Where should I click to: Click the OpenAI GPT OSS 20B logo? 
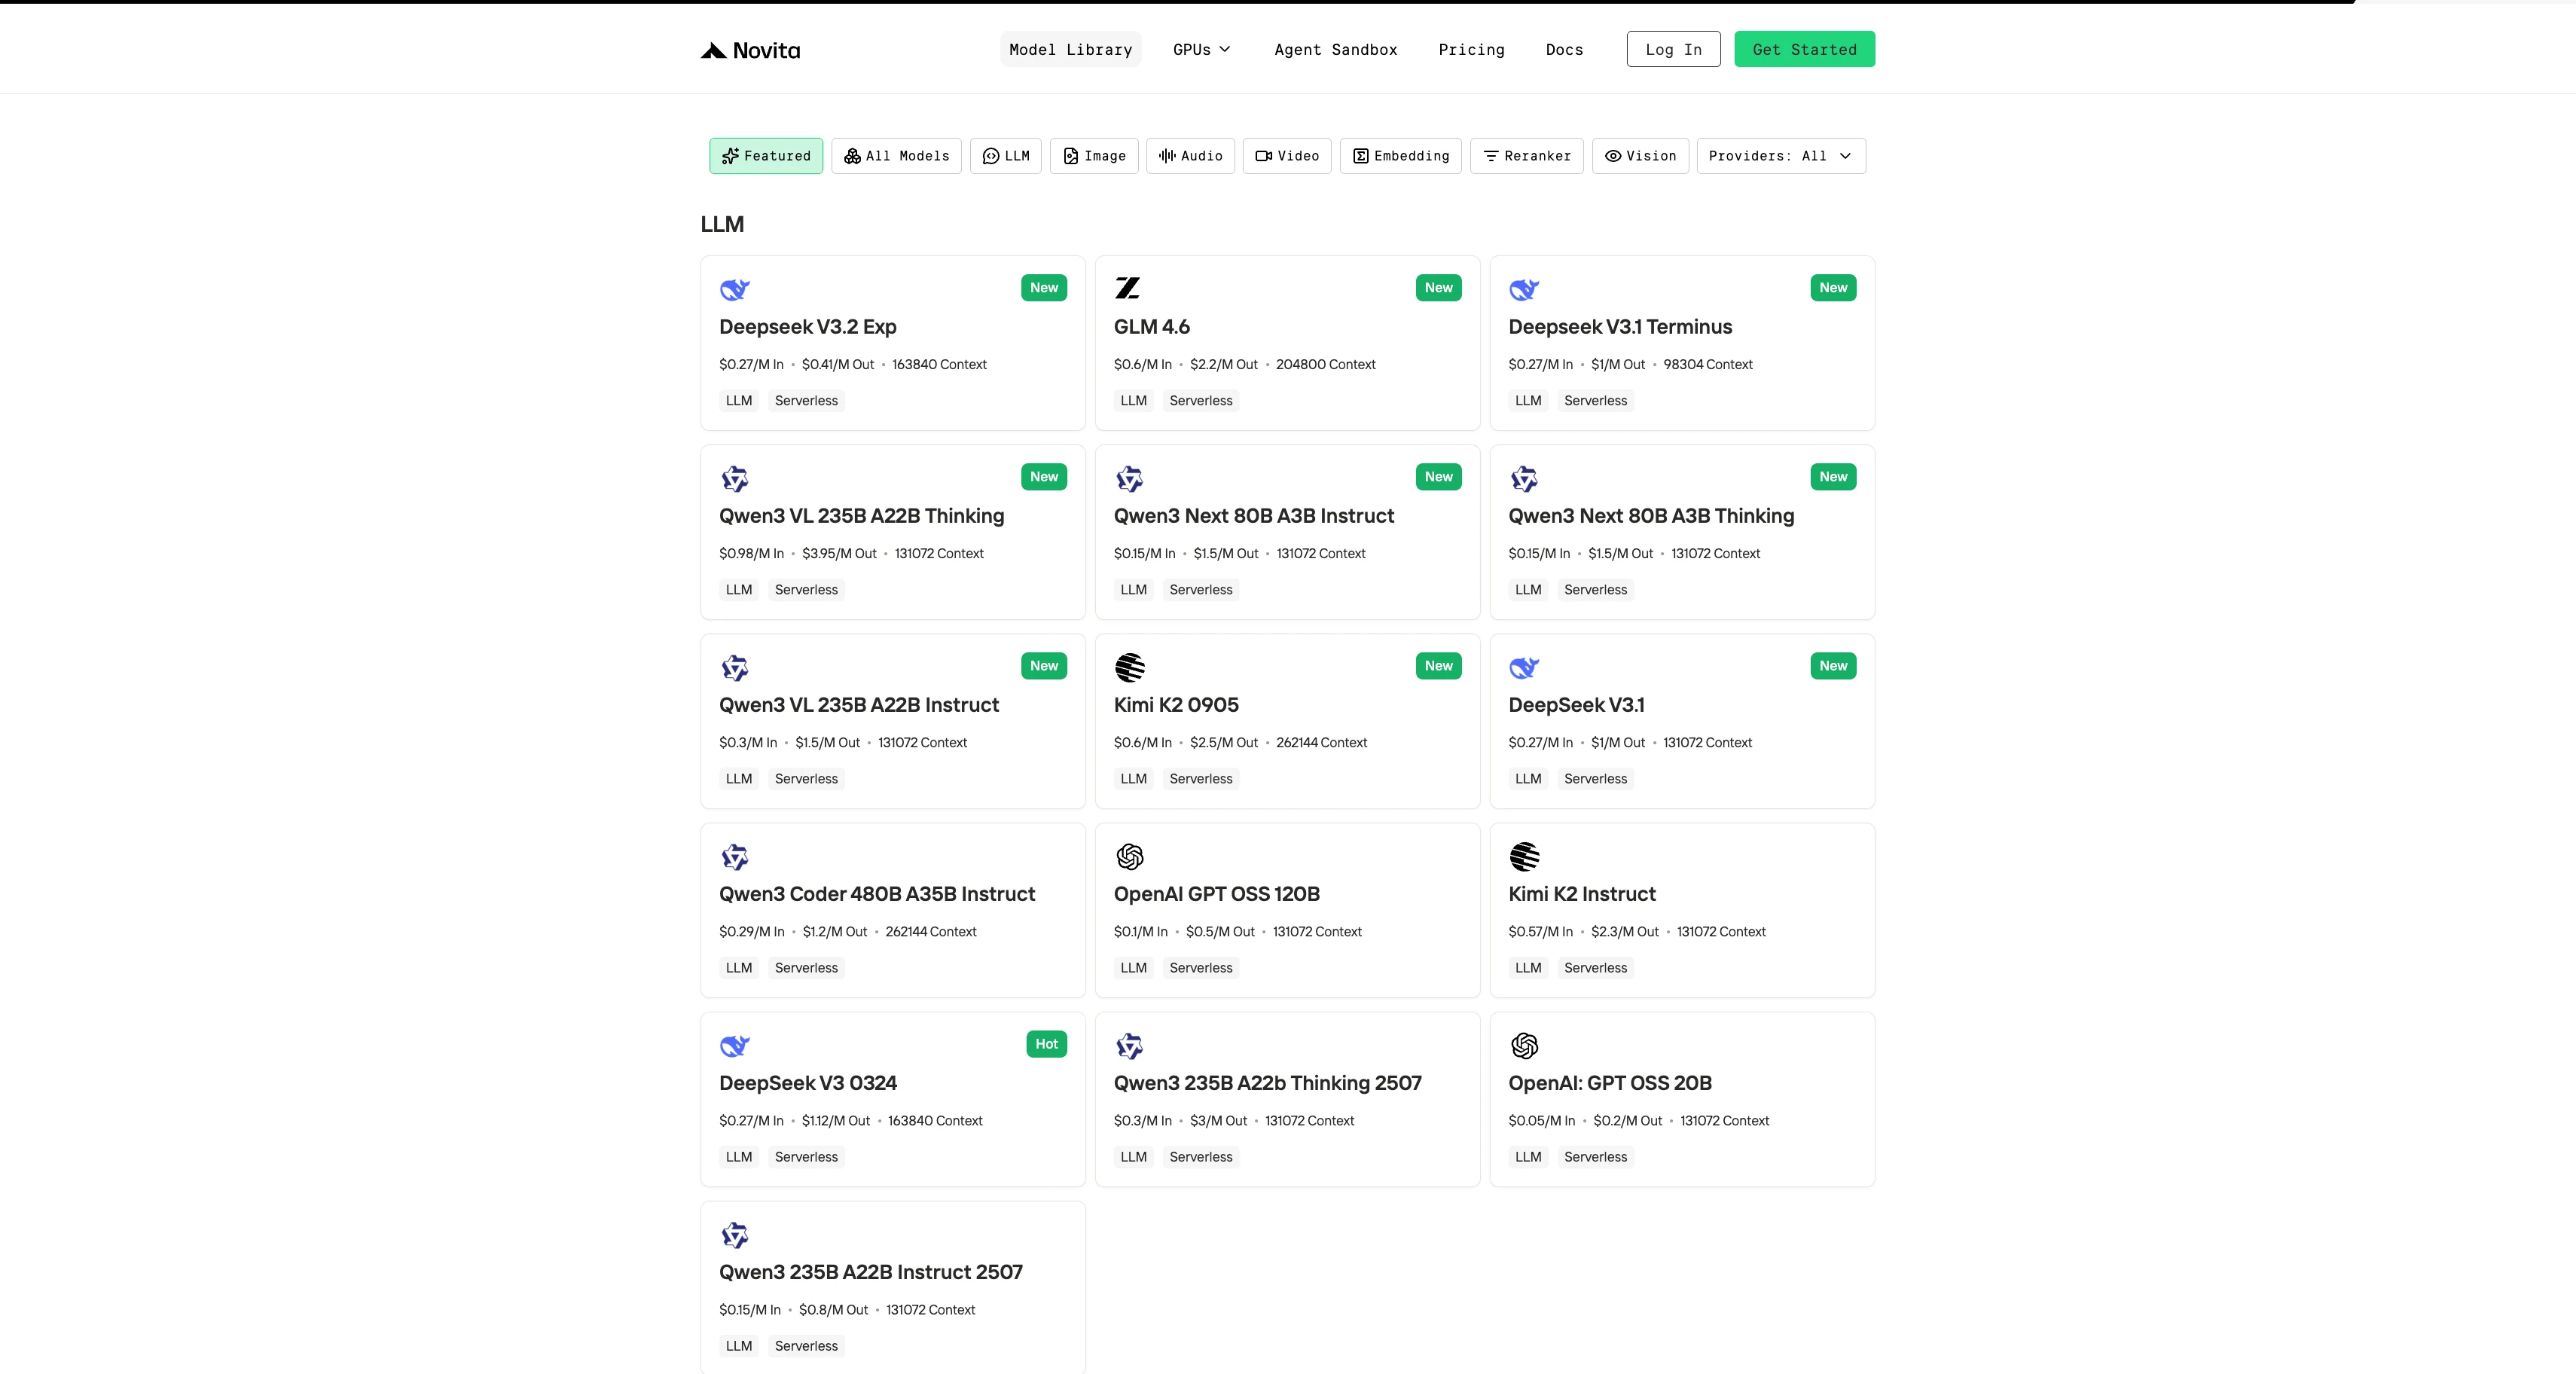click(x=1524, y=1045)
